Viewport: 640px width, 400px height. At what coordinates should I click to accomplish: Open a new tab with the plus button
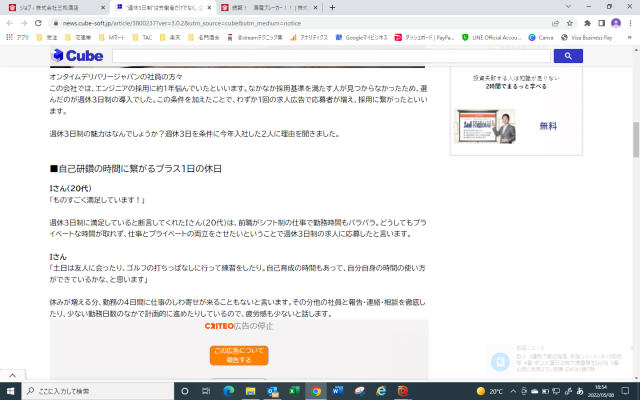click(x=332, y=7)
